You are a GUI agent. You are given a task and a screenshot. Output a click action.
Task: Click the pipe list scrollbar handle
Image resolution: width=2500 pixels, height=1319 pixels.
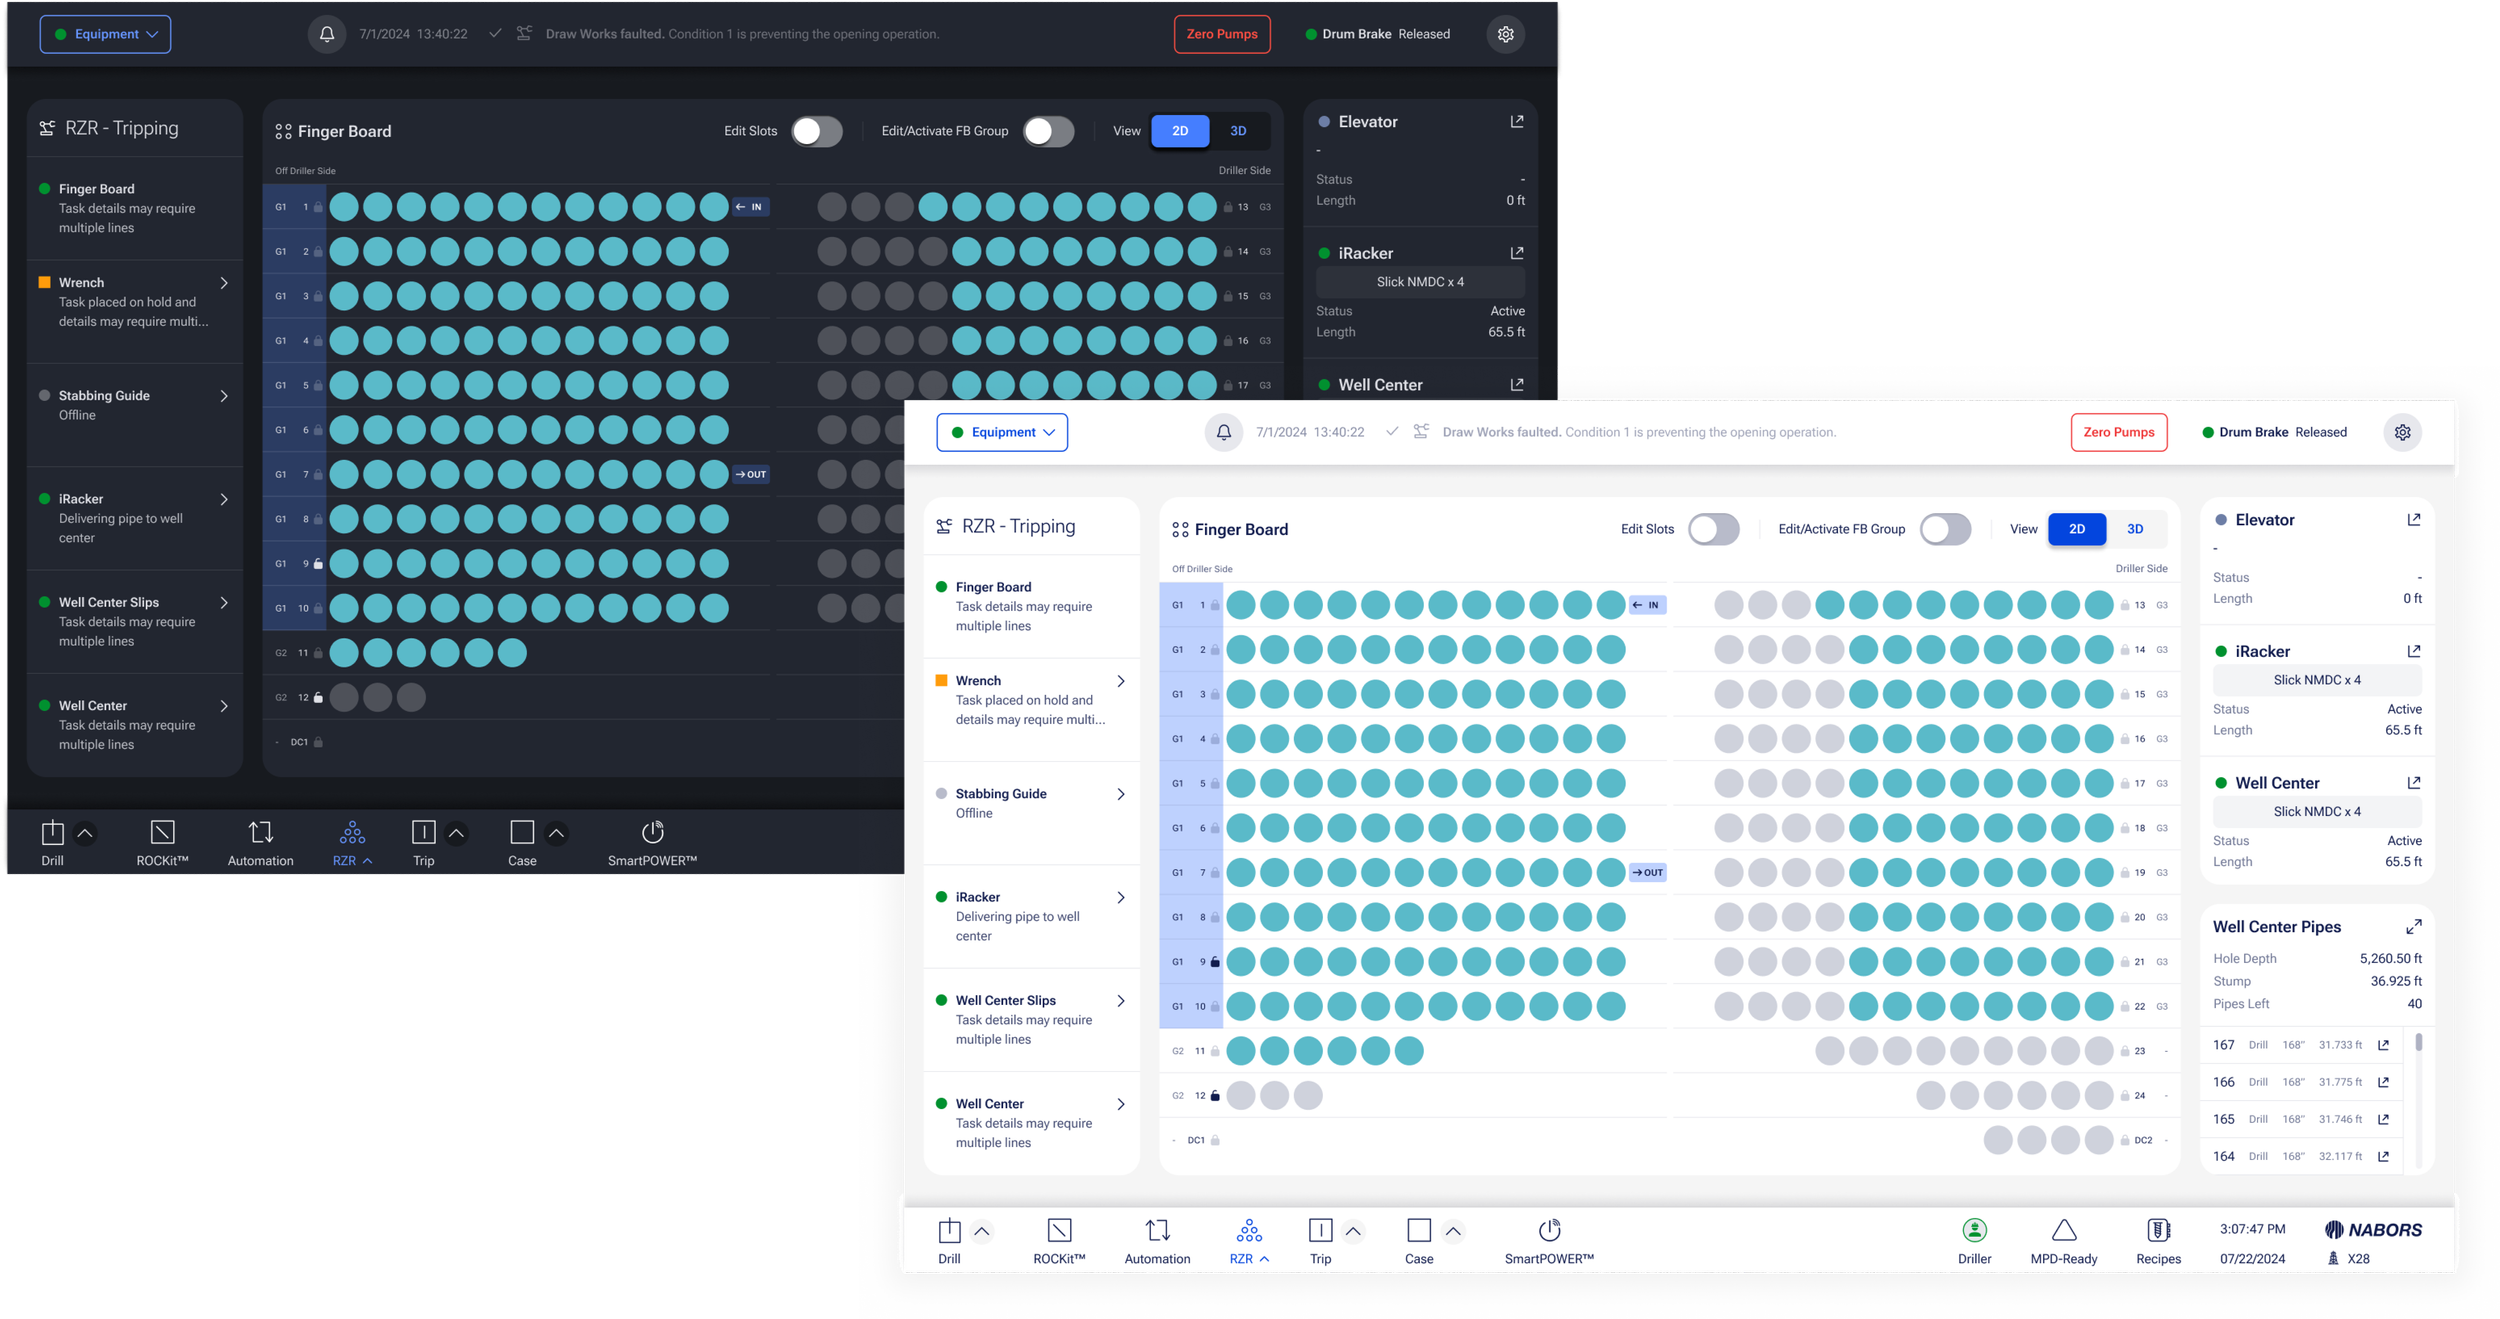[2418, 1043]
